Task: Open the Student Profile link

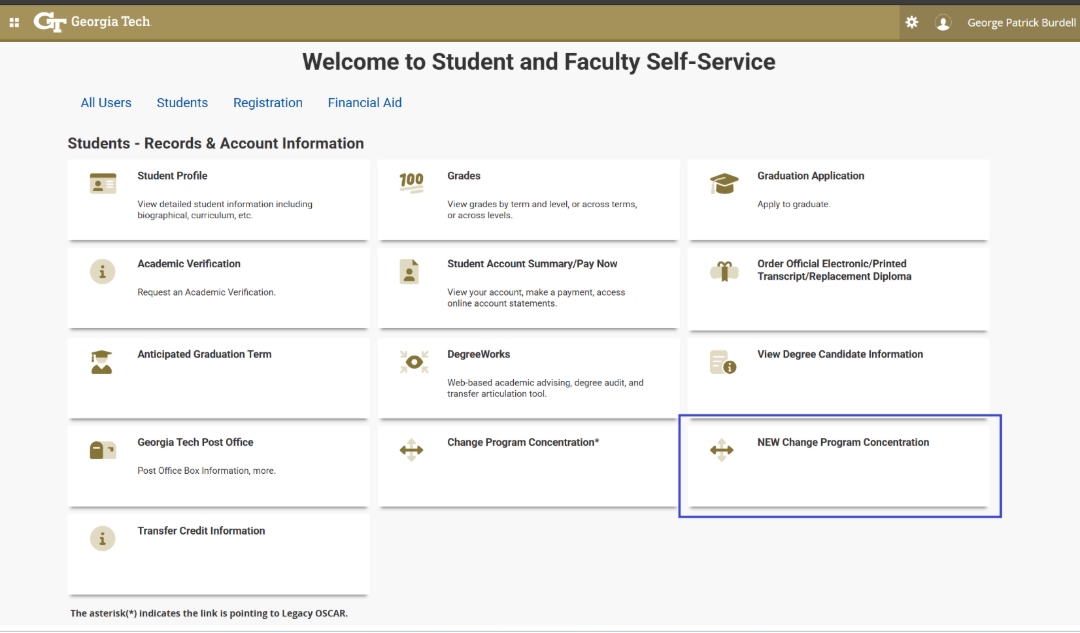Action: 172,176
